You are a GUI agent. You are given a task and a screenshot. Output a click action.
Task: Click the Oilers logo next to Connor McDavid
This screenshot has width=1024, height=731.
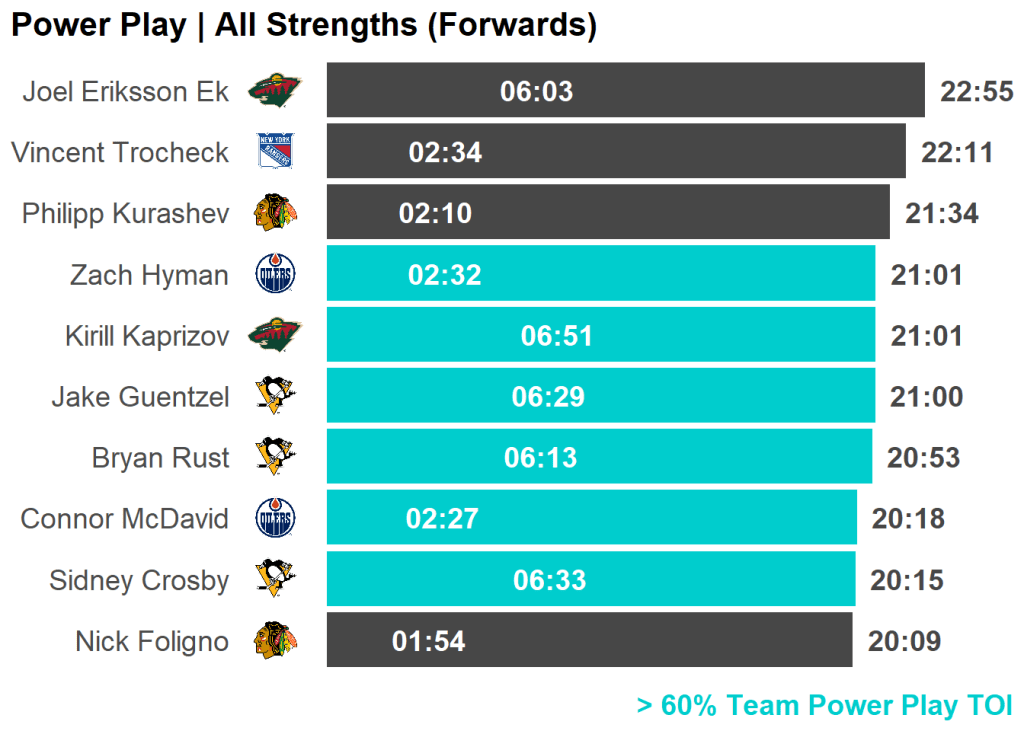coord(275,519)
